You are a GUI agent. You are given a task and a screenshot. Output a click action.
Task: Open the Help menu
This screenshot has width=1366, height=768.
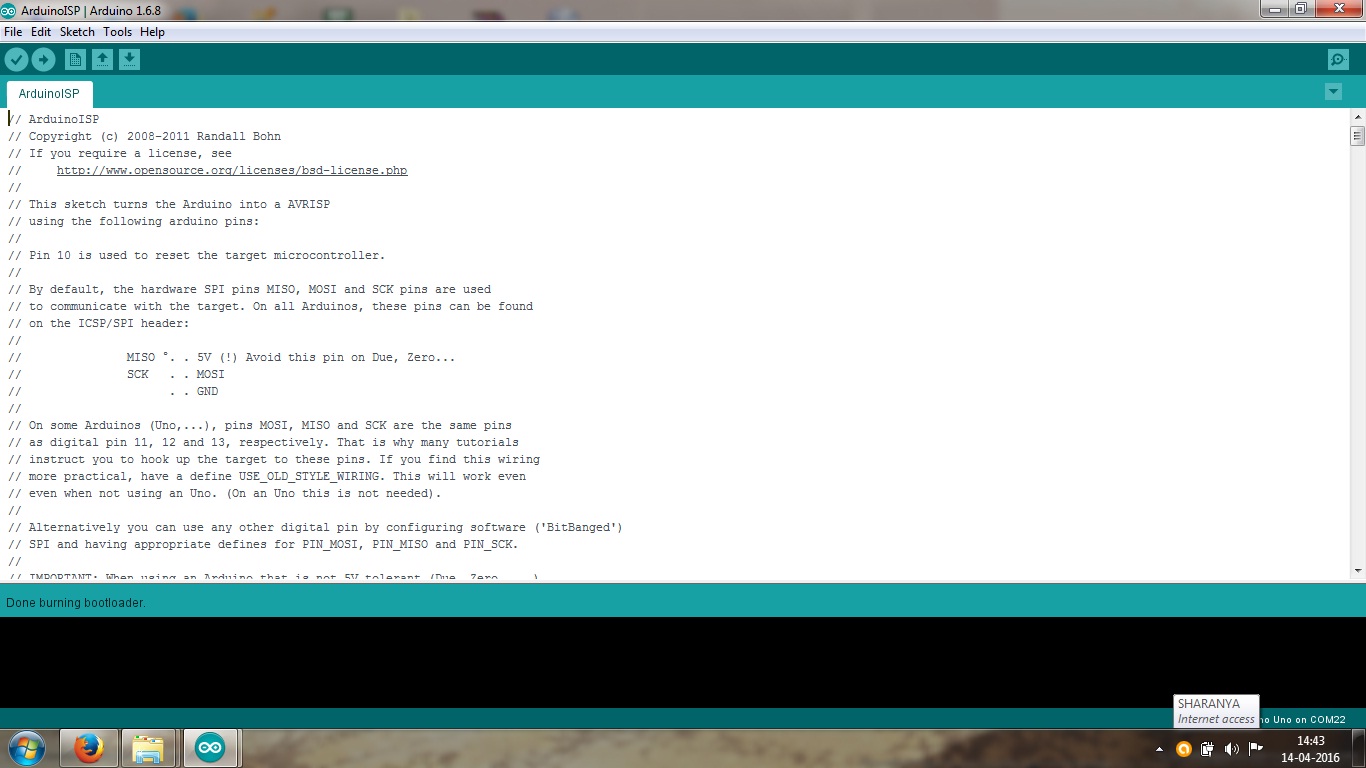pos(152,32)
